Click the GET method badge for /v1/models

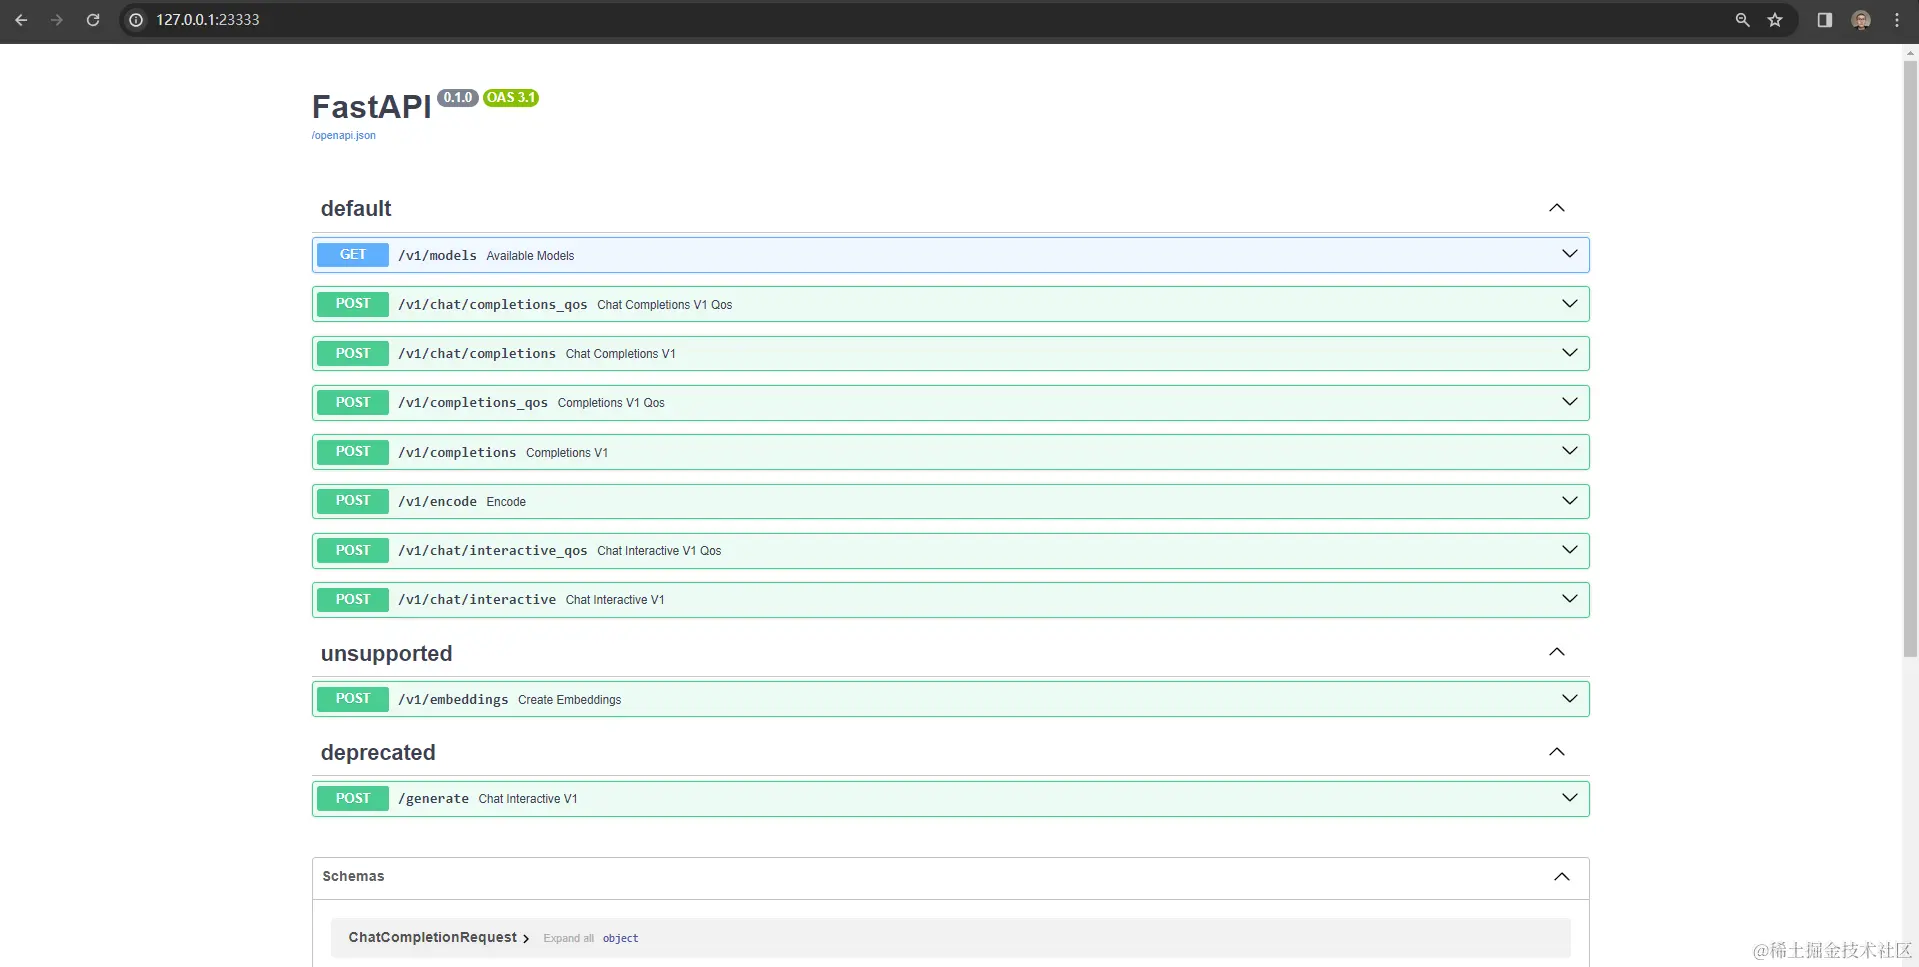click(353, 255)
